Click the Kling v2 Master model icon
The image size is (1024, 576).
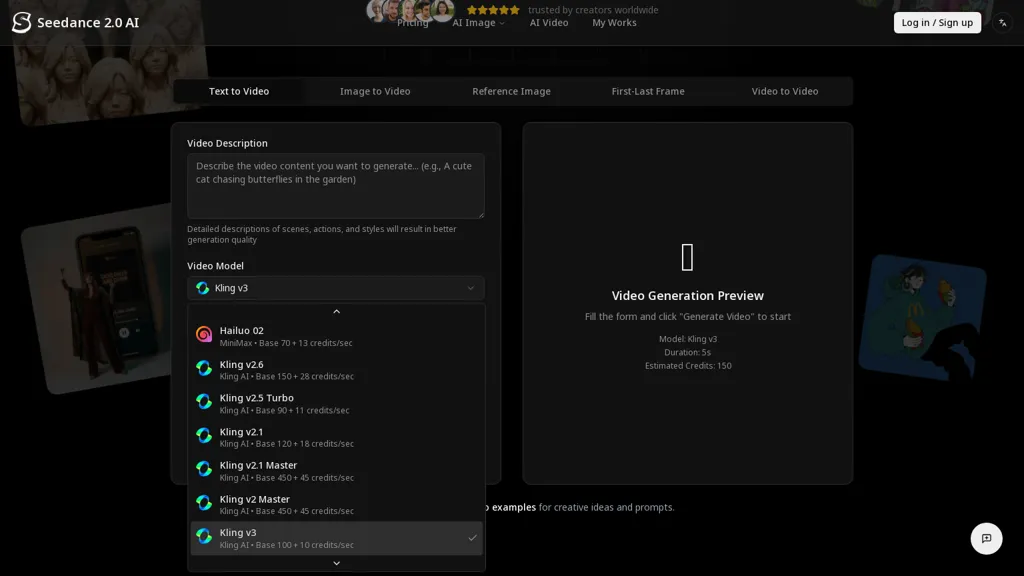(x=204, y=503)
